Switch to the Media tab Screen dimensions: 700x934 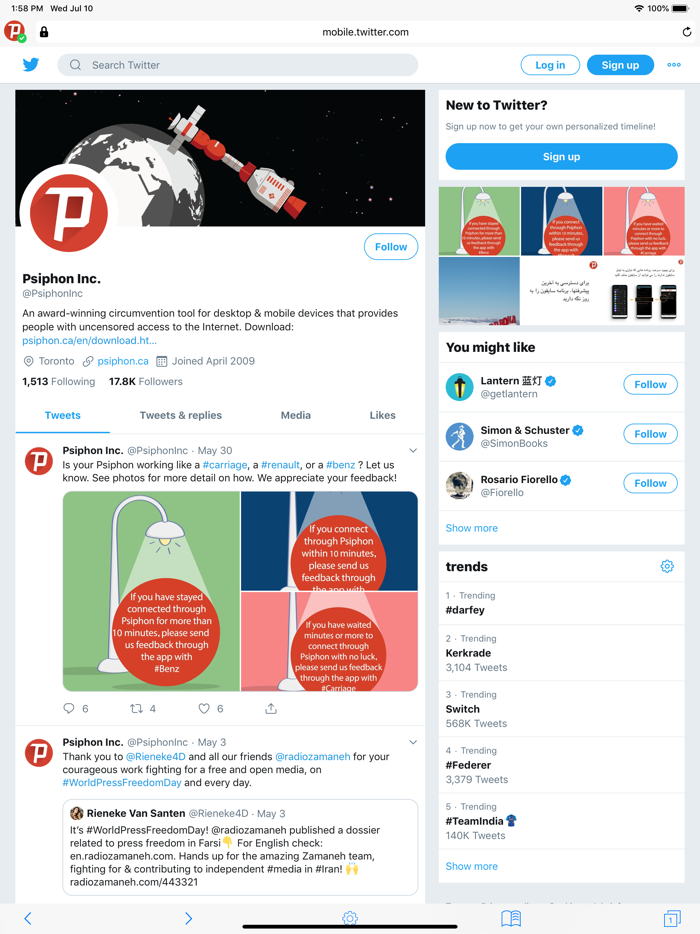[298, 415]
